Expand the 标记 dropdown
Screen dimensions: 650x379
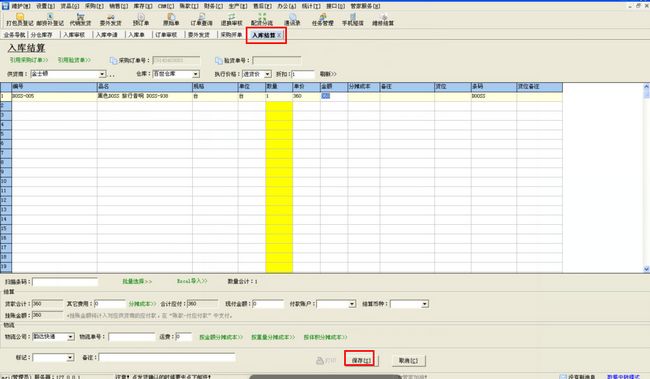click(x=70, y=357)
